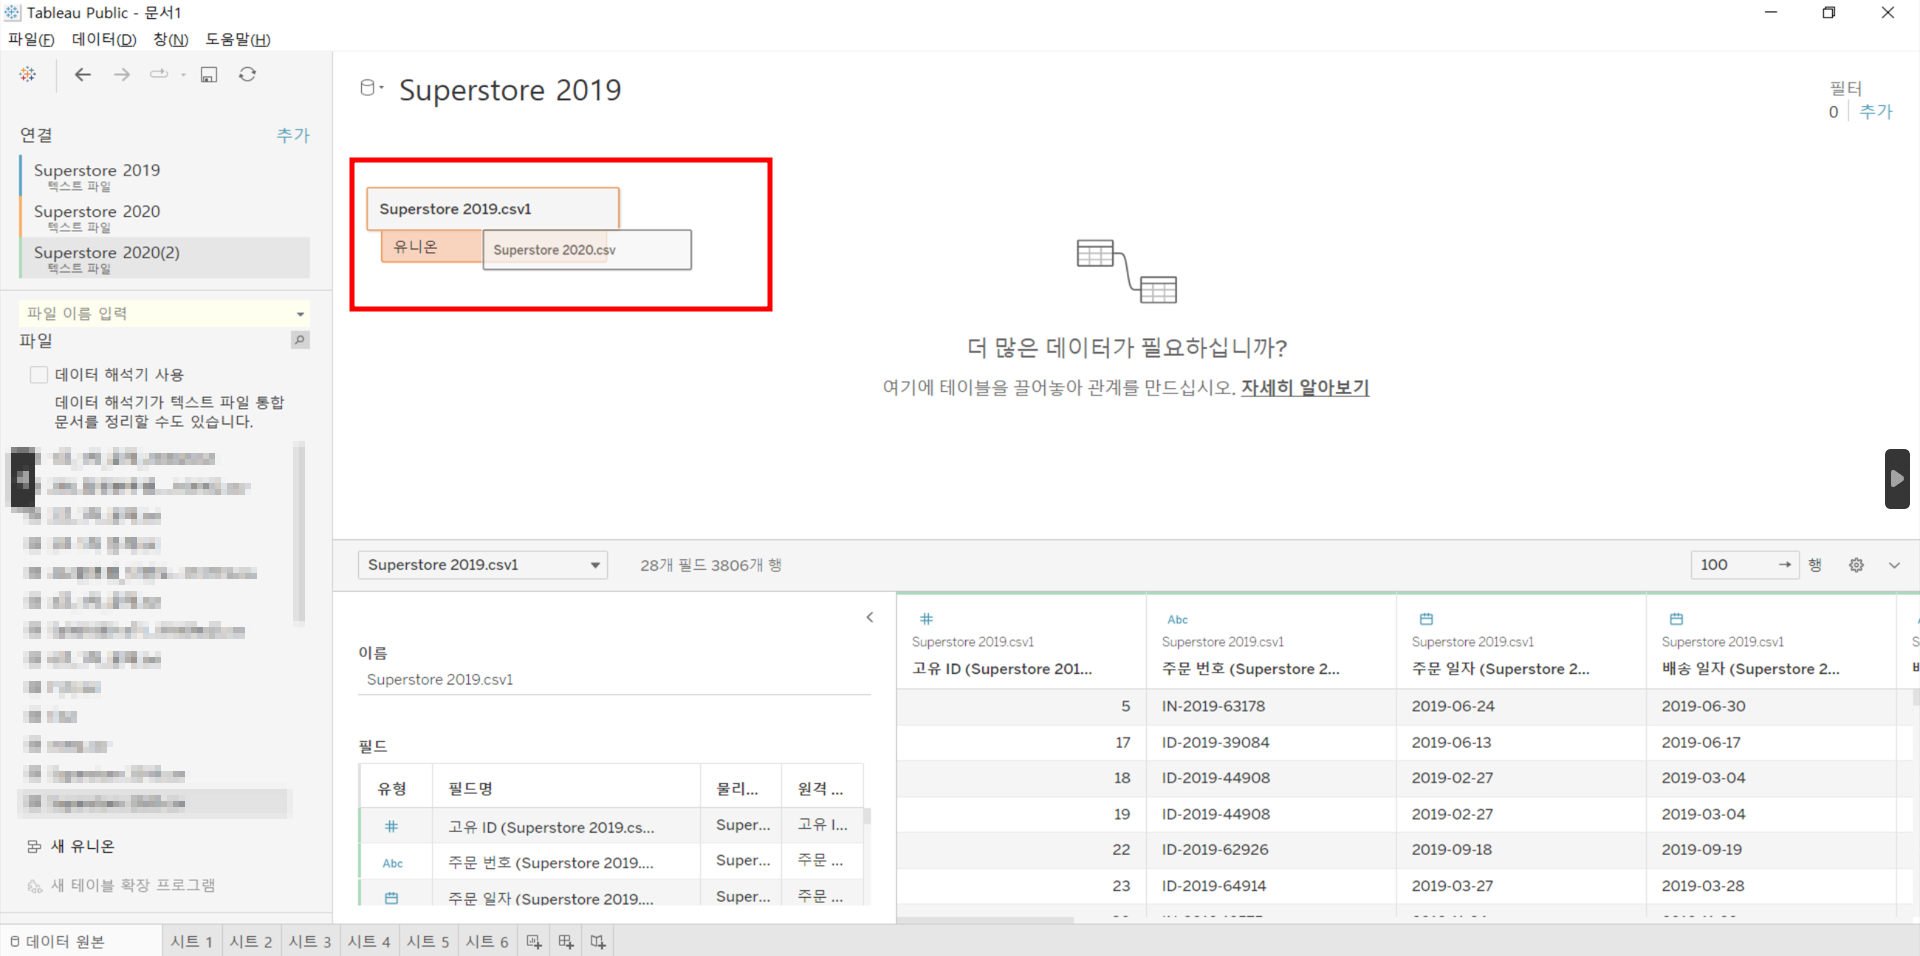Toggle the 데이터 해석기 사용 checkbox
1920x956 pixels.
(x=39, y=375)
